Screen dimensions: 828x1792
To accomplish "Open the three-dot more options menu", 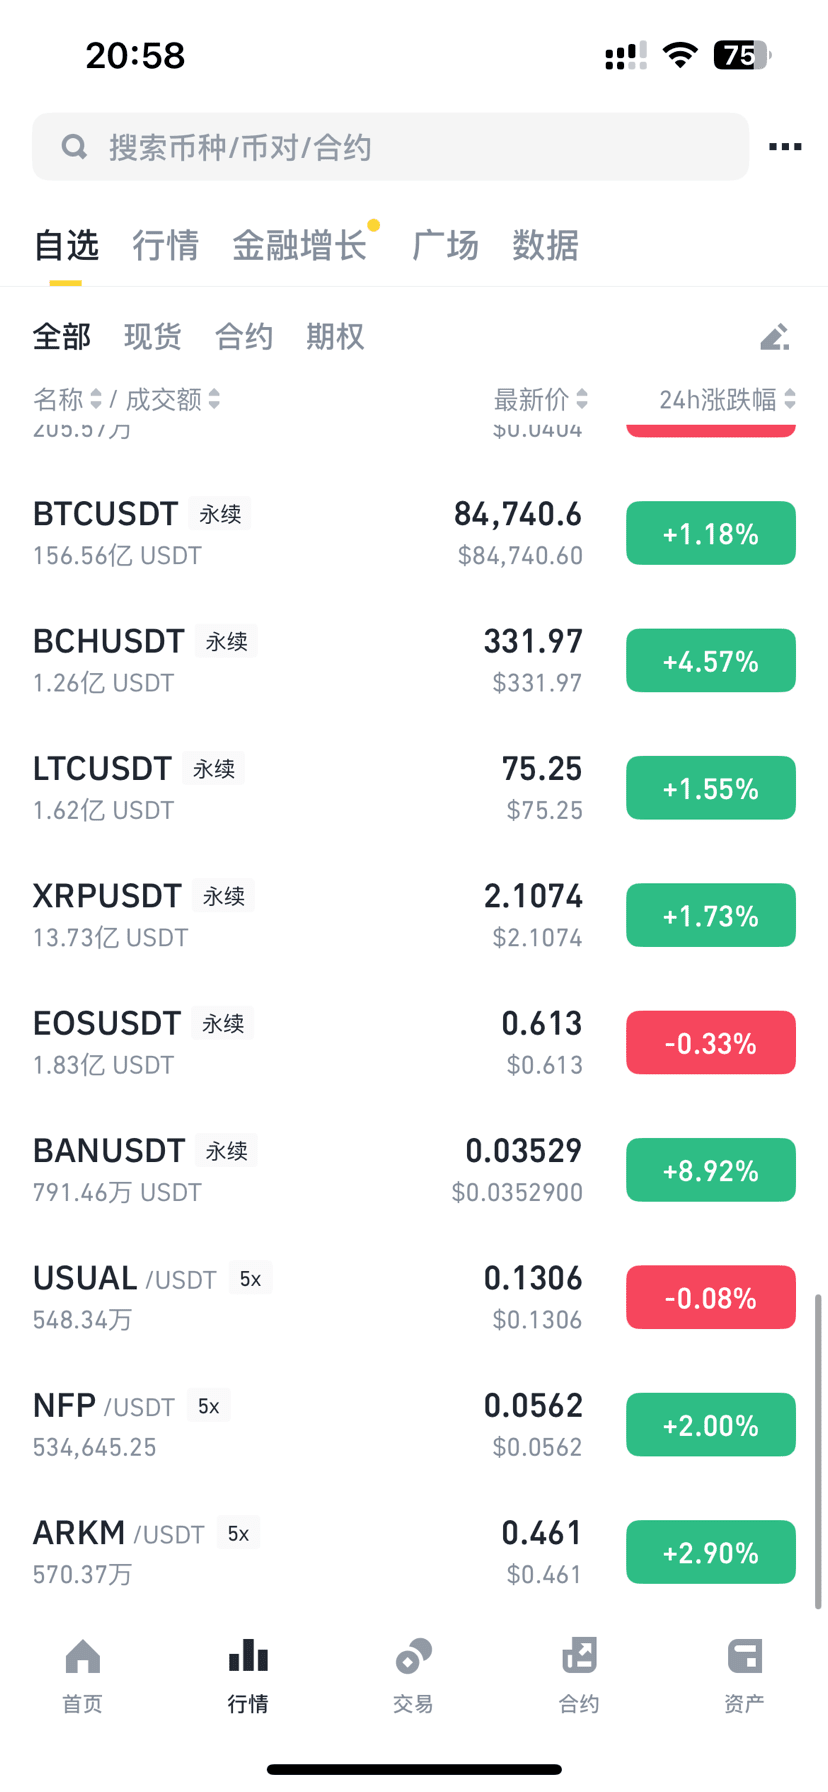I will click(785, 147).
